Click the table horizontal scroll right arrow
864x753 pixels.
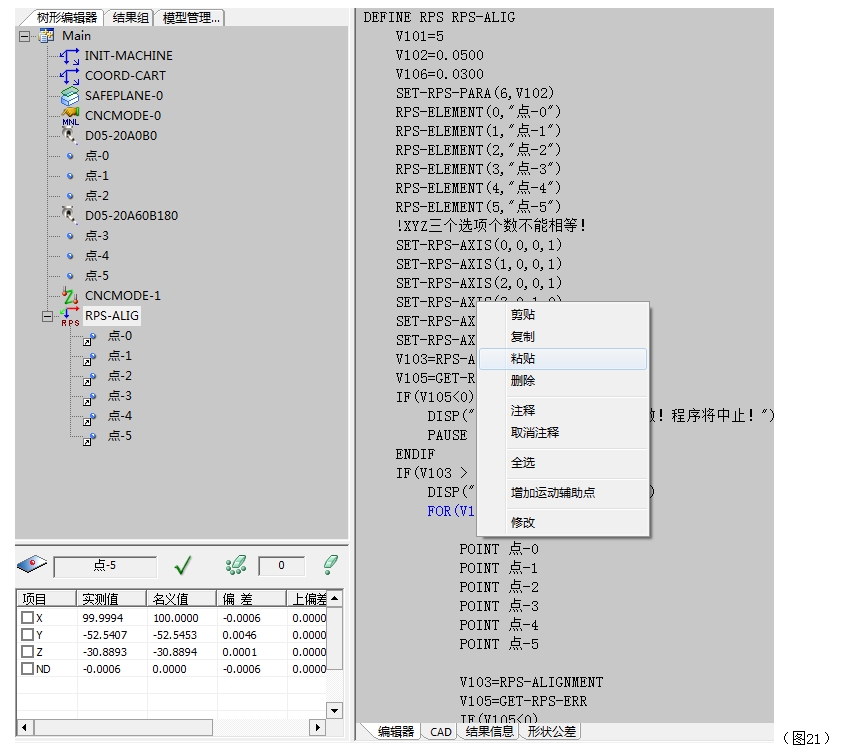pyautogui.click(x=317, y=727)
